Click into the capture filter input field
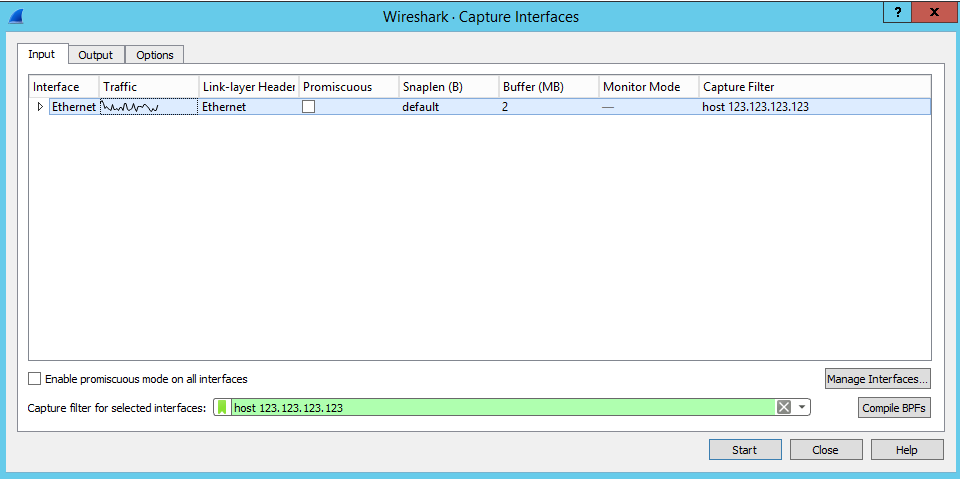The image size is (960, 479). tap(502, 407)
